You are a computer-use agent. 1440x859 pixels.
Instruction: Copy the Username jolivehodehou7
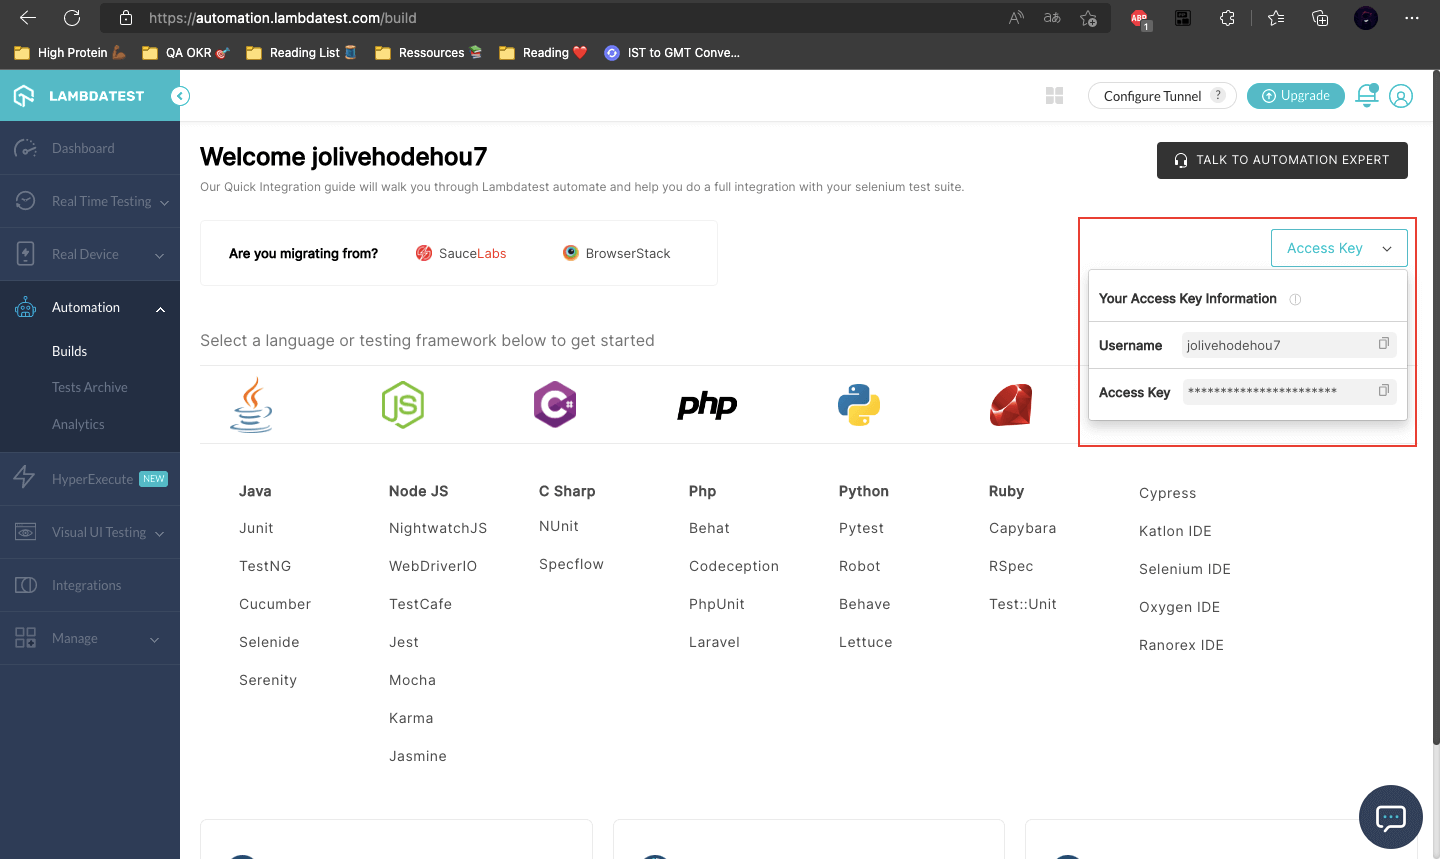(x=1384, y=343)
